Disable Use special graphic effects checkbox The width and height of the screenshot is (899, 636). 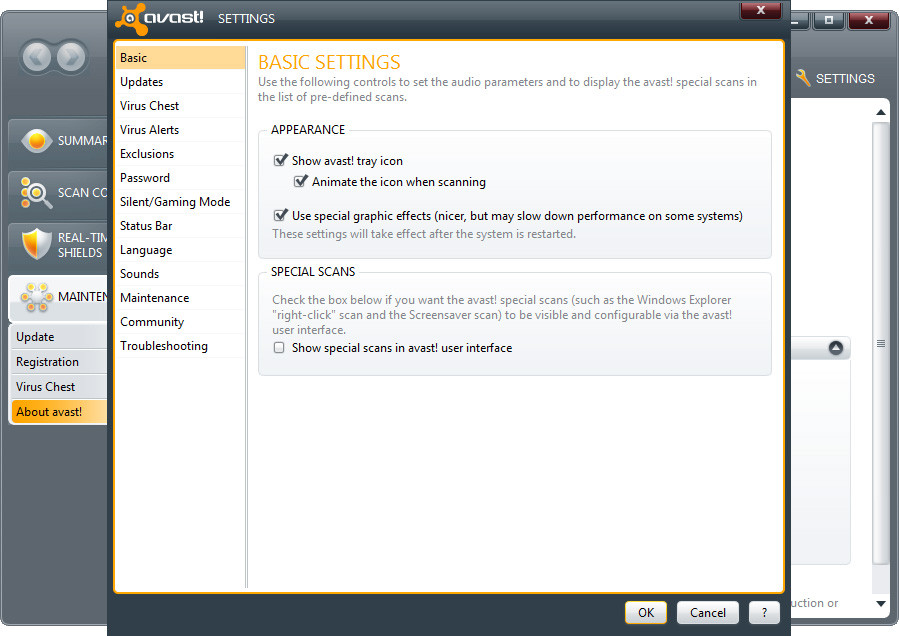tap(280, 215)
